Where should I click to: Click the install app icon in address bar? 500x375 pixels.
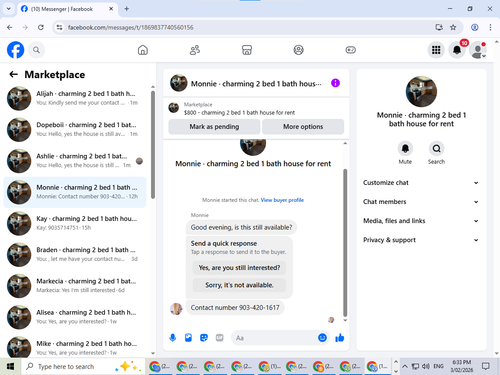pyautogui.click(x=439, y=27)
